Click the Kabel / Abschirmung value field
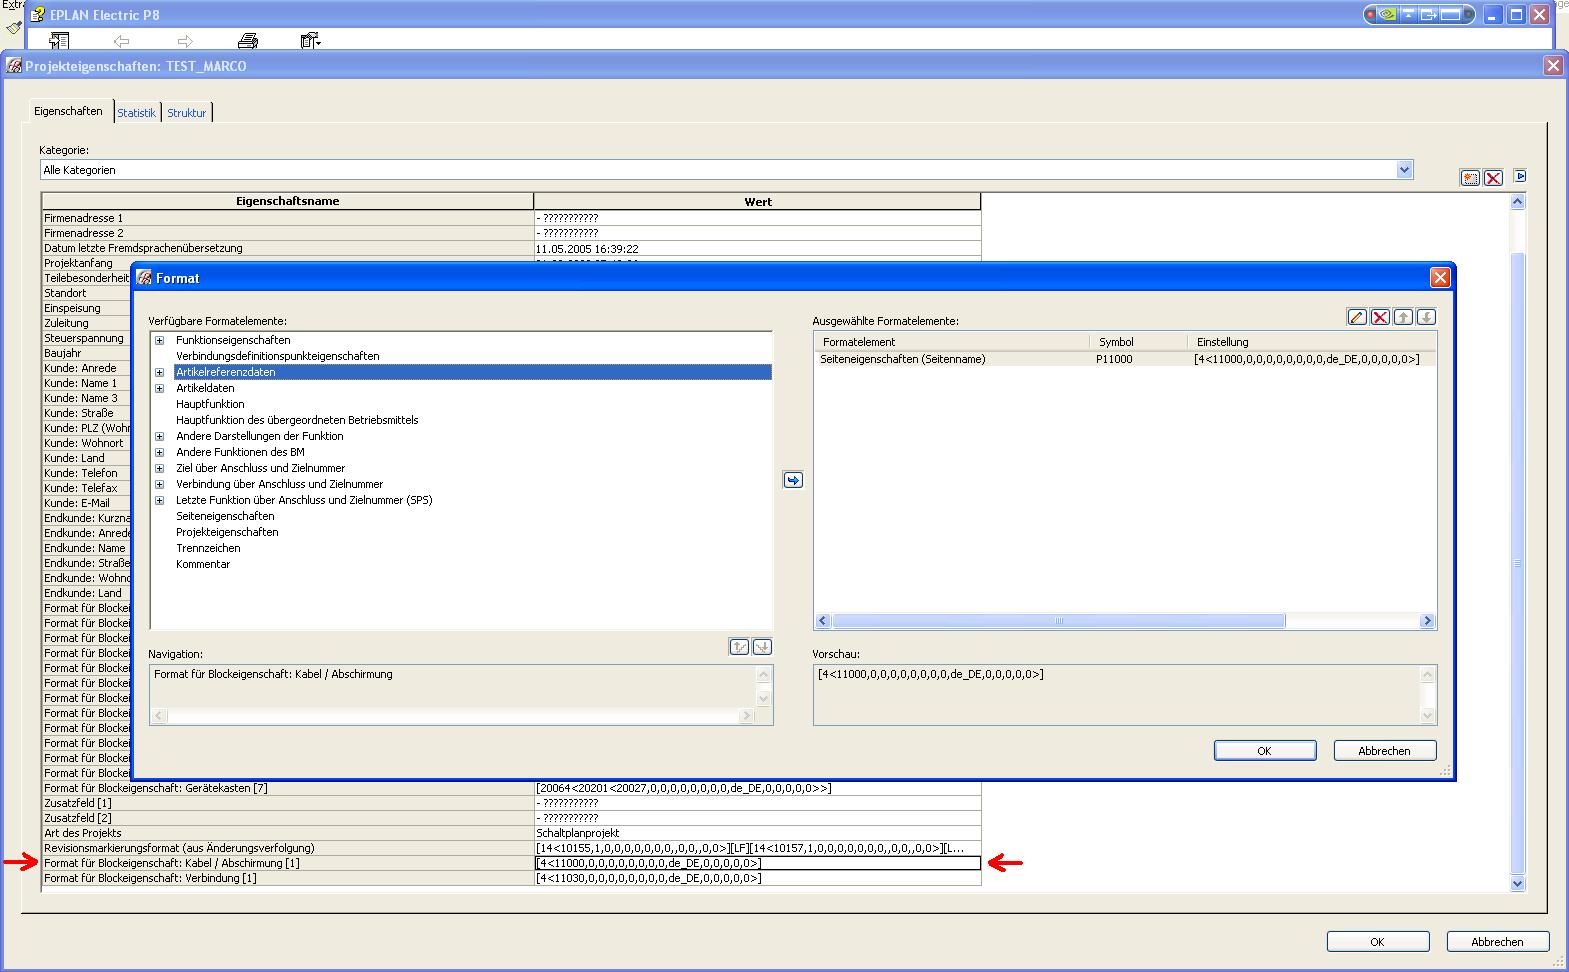 tap(757, 863)
